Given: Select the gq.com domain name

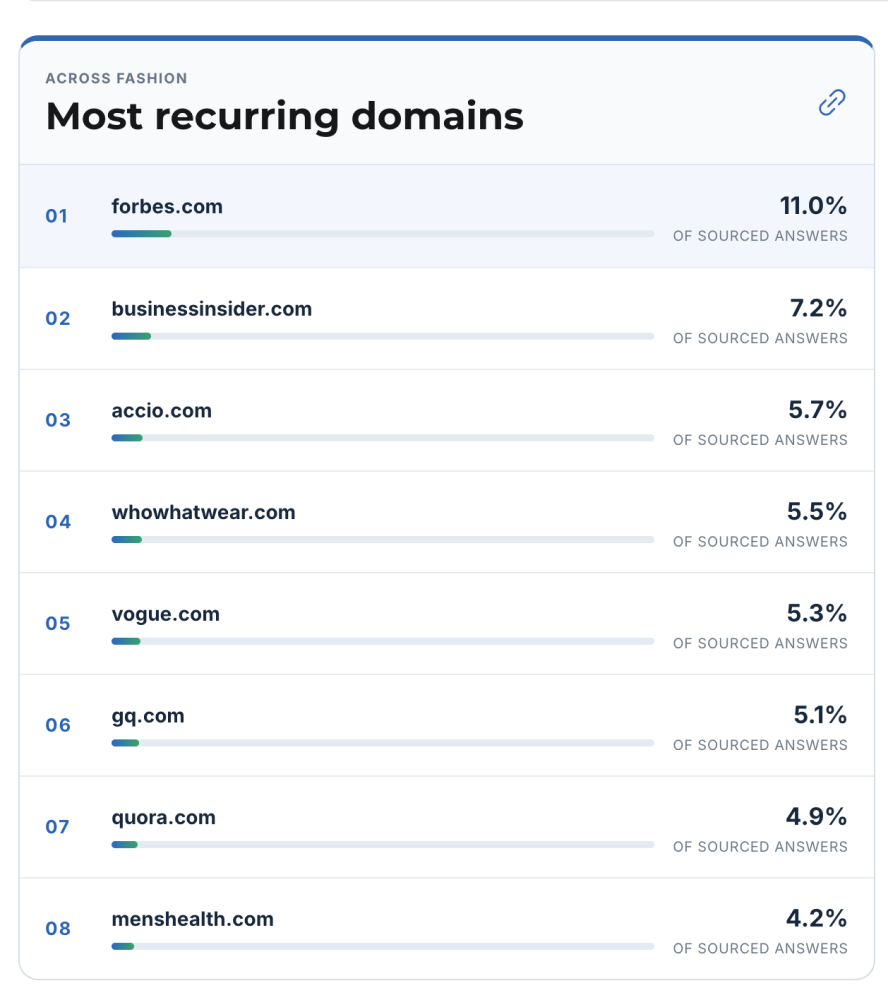Looking at the screenshot, I should (x=148, y=716).
